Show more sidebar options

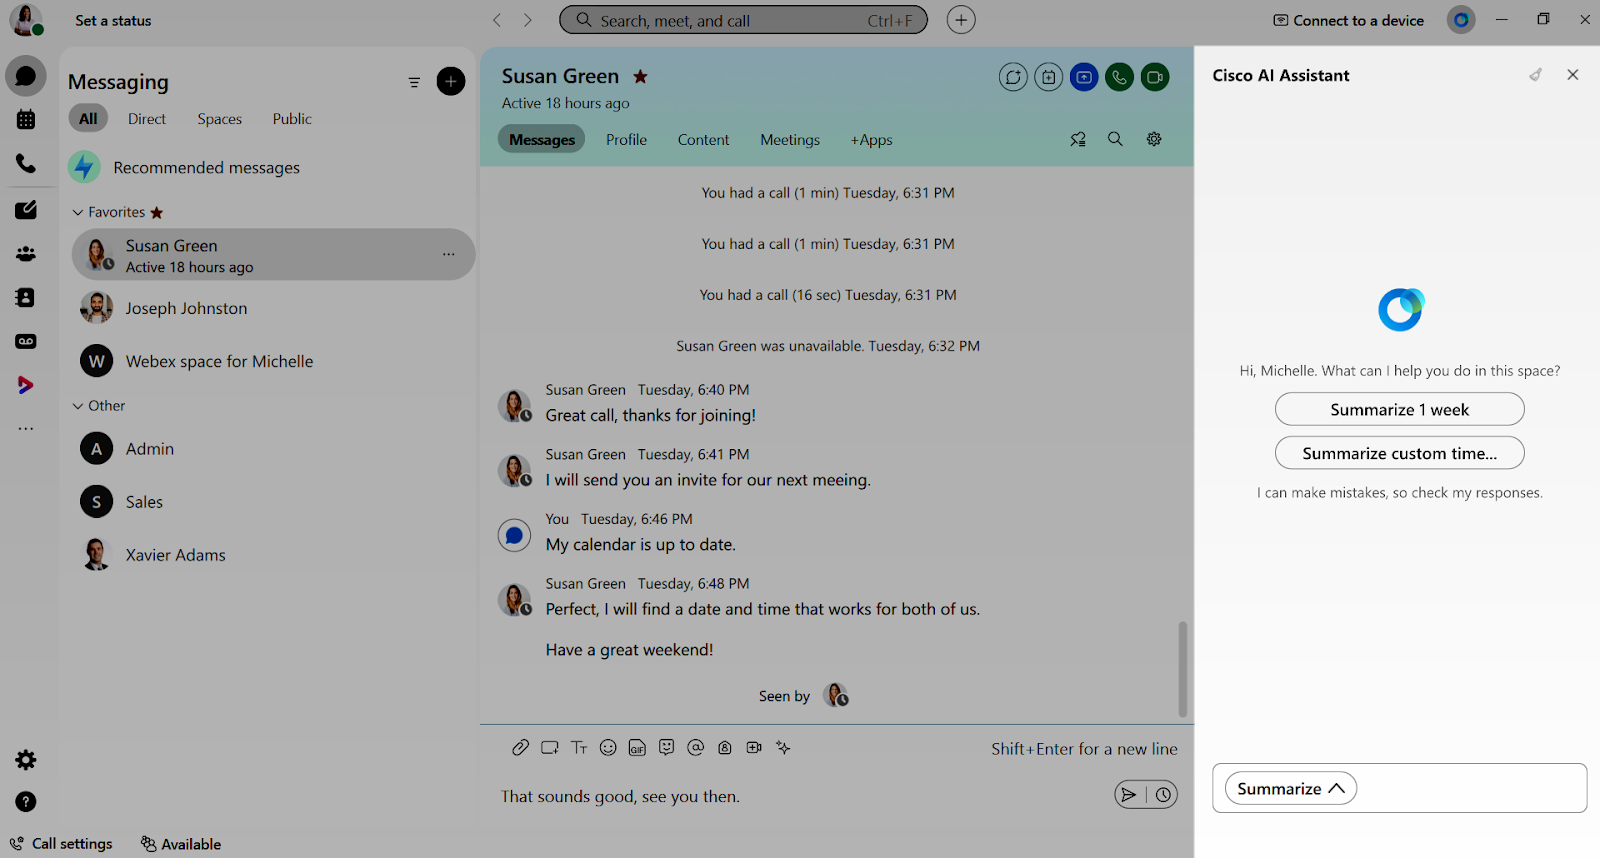tap(26, 429)
